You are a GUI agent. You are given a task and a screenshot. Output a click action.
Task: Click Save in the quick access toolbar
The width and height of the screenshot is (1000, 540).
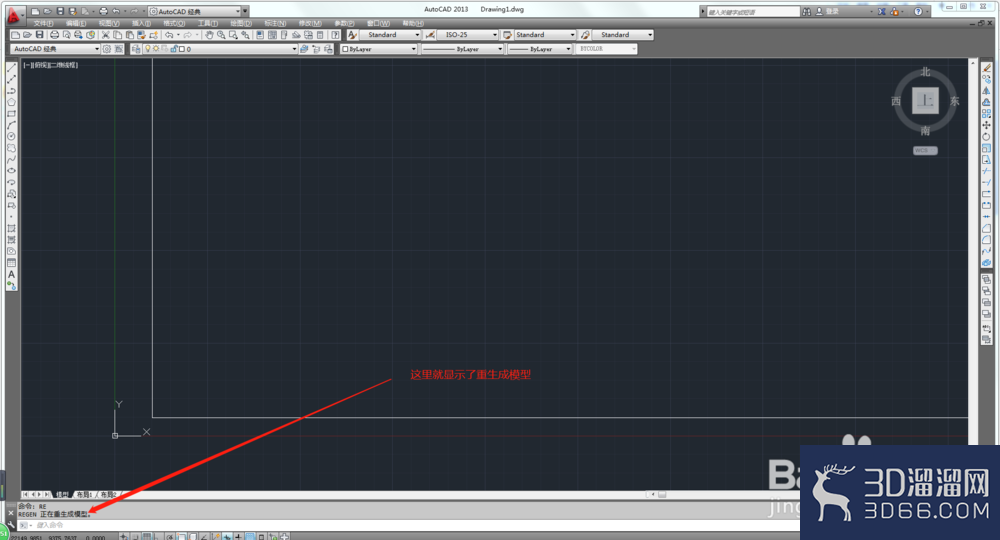[x=60, y=11]
